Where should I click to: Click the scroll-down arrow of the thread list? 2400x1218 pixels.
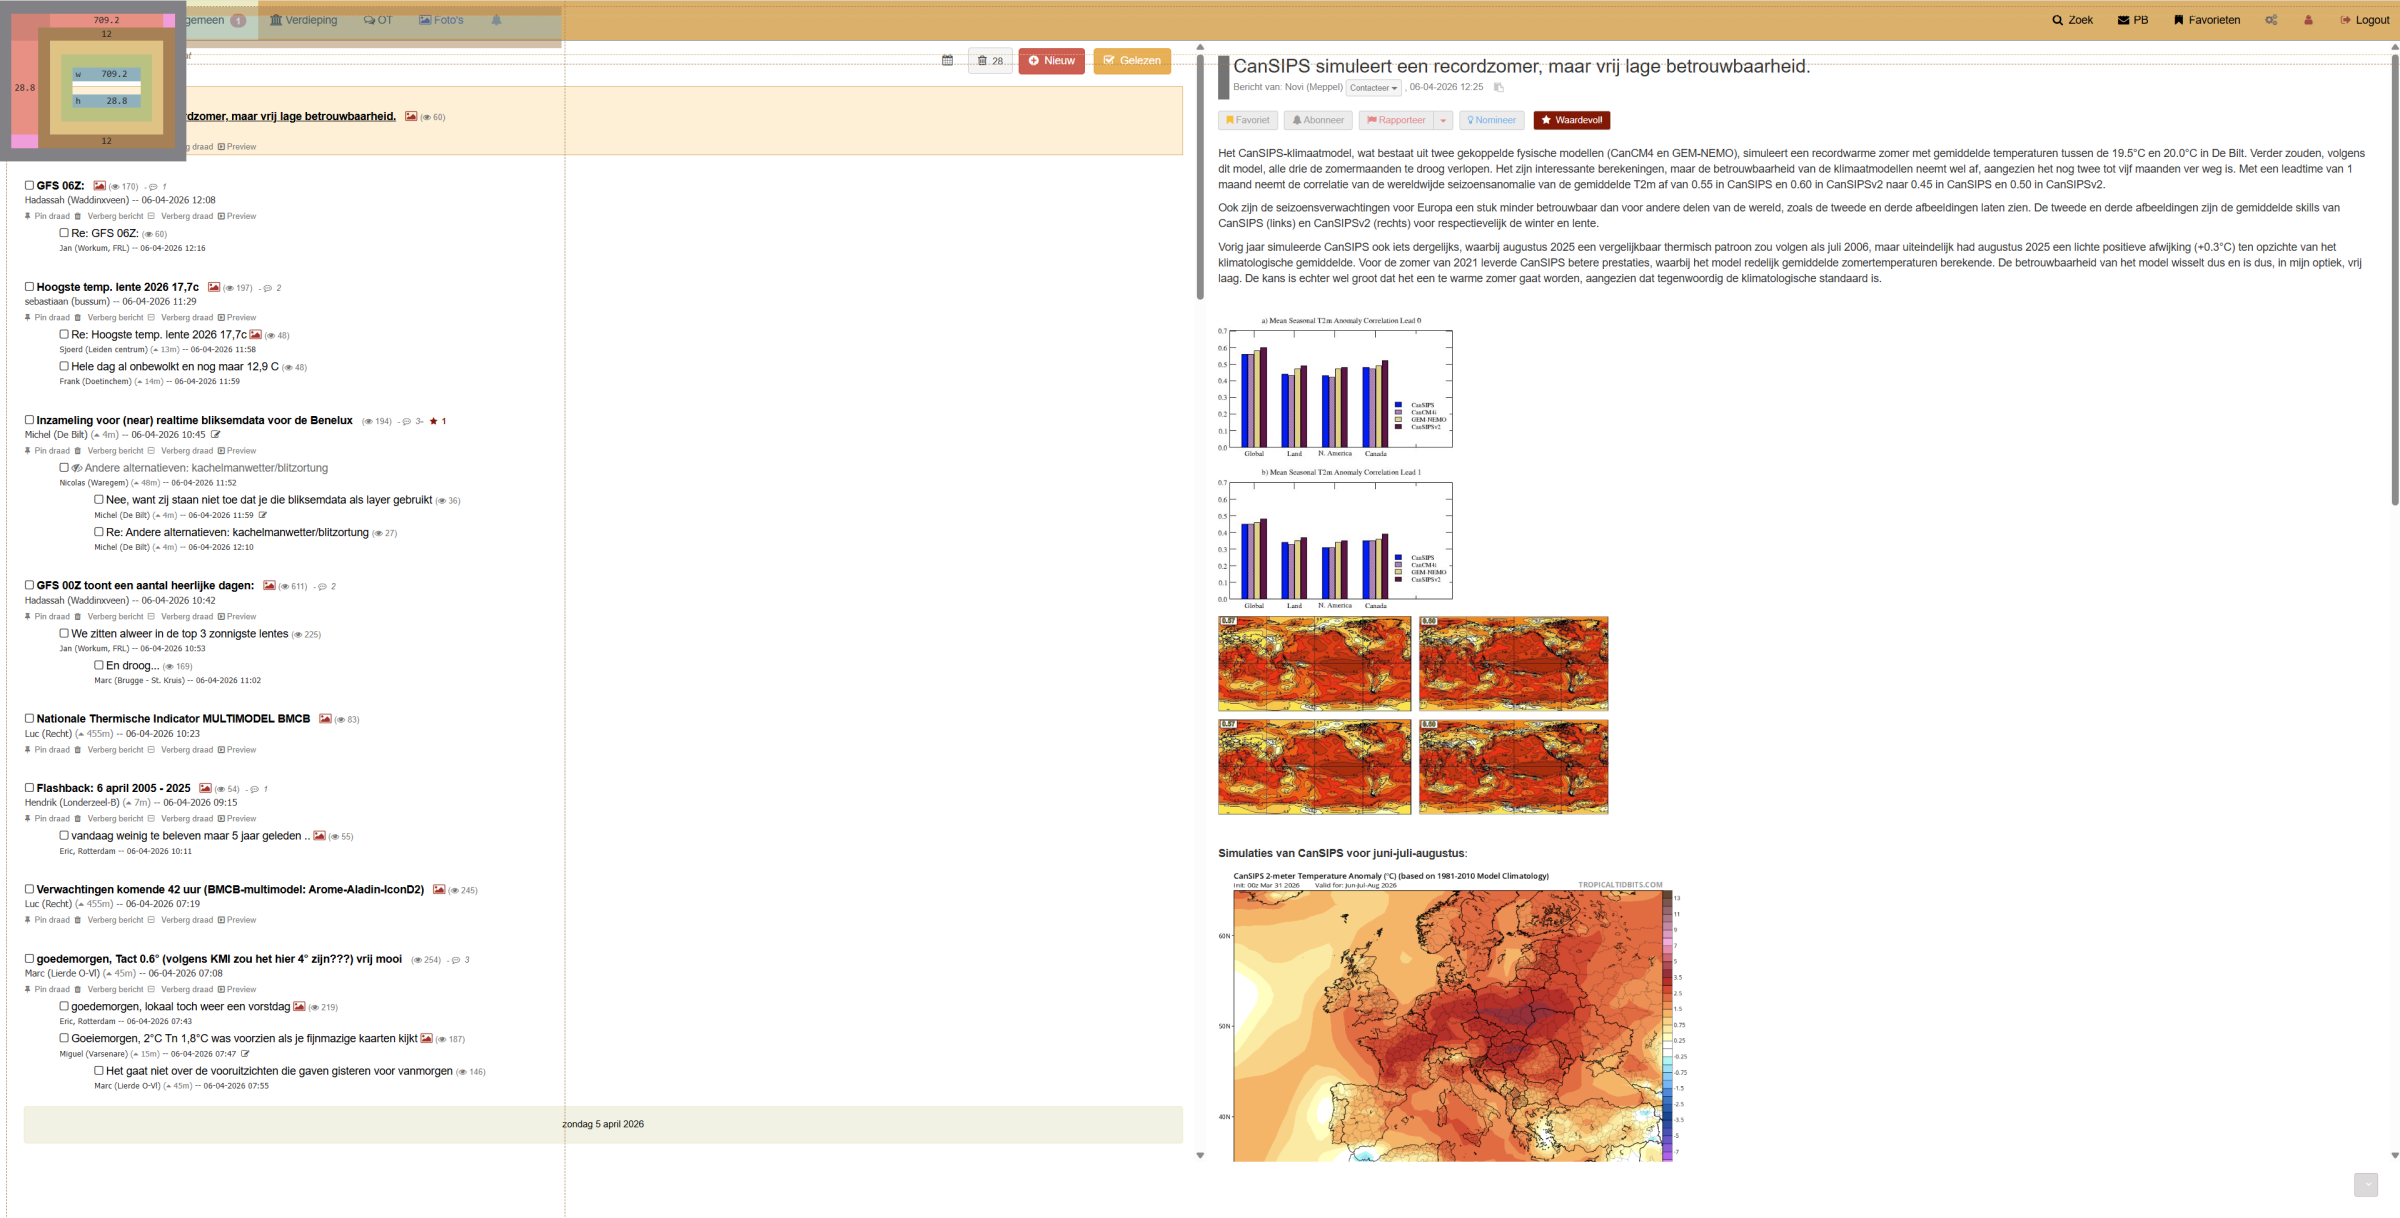click(1200, 1155)
